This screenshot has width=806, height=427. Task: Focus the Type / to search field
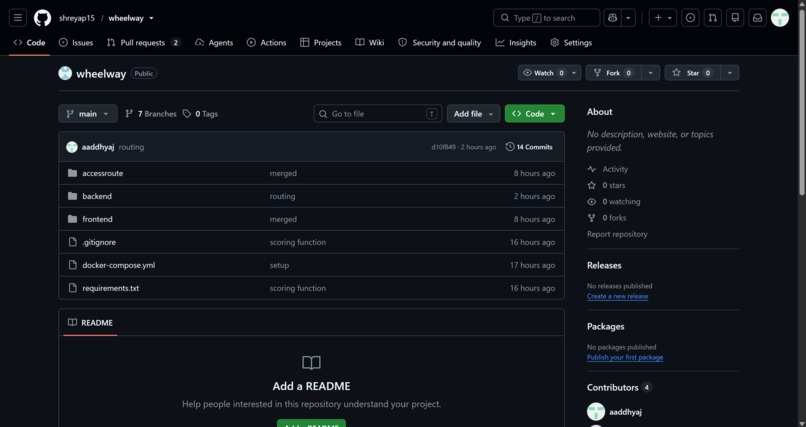(546, 18)
